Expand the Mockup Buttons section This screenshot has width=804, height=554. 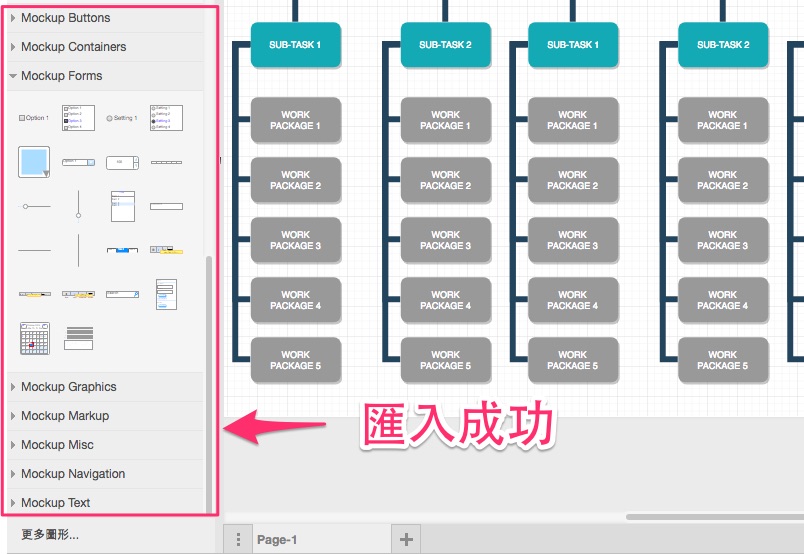(x=106, y=18)
